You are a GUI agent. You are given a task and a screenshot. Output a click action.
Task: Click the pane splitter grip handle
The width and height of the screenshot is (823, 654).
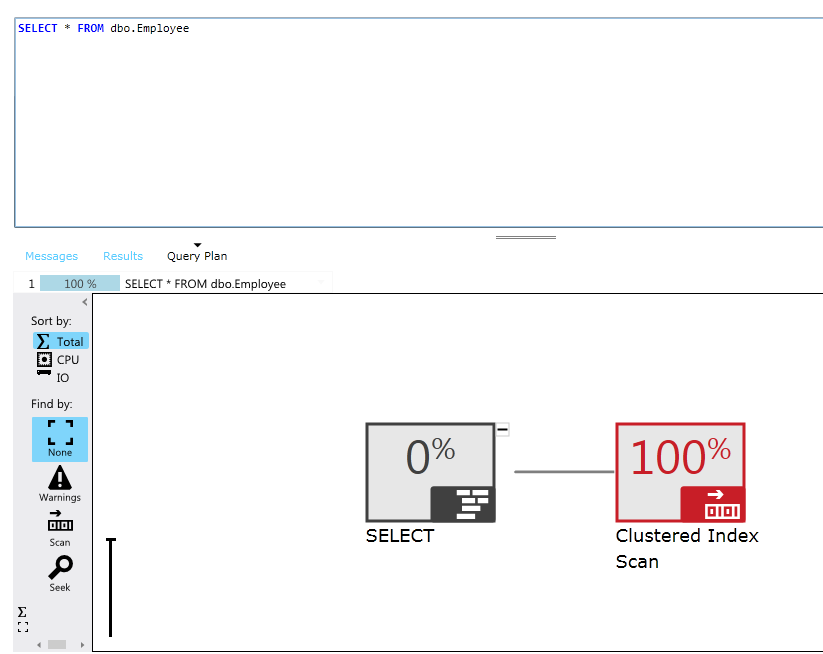(x=526, y=238)
